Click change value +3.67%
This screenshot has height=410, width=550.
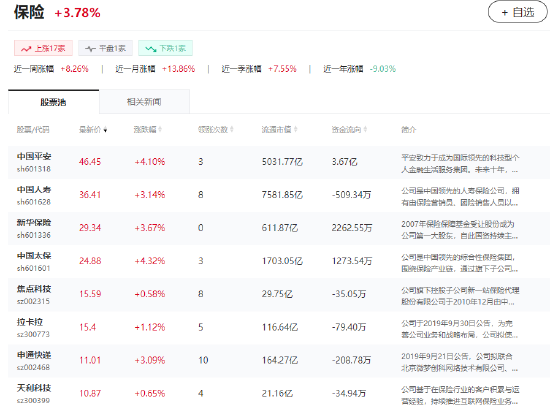coord(150,228)
